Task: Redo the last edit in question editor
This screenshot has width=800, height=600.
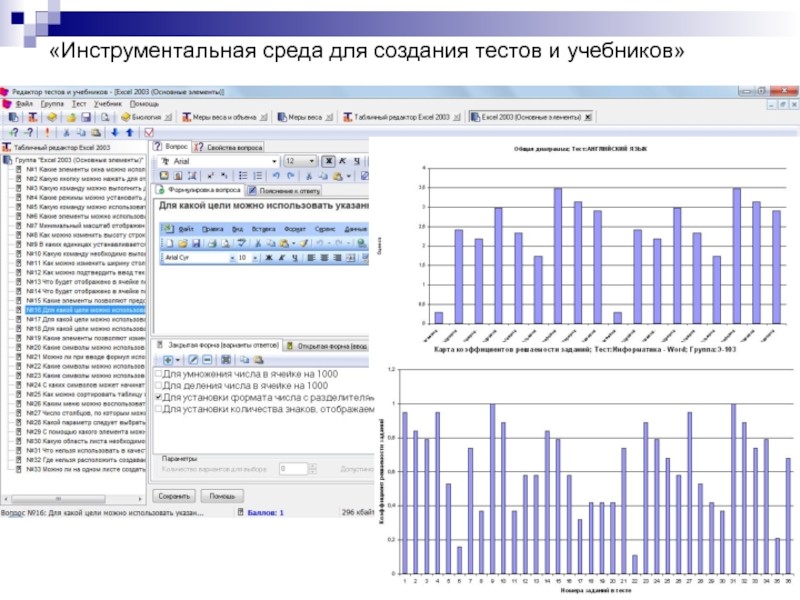Action: pos(291,176)
